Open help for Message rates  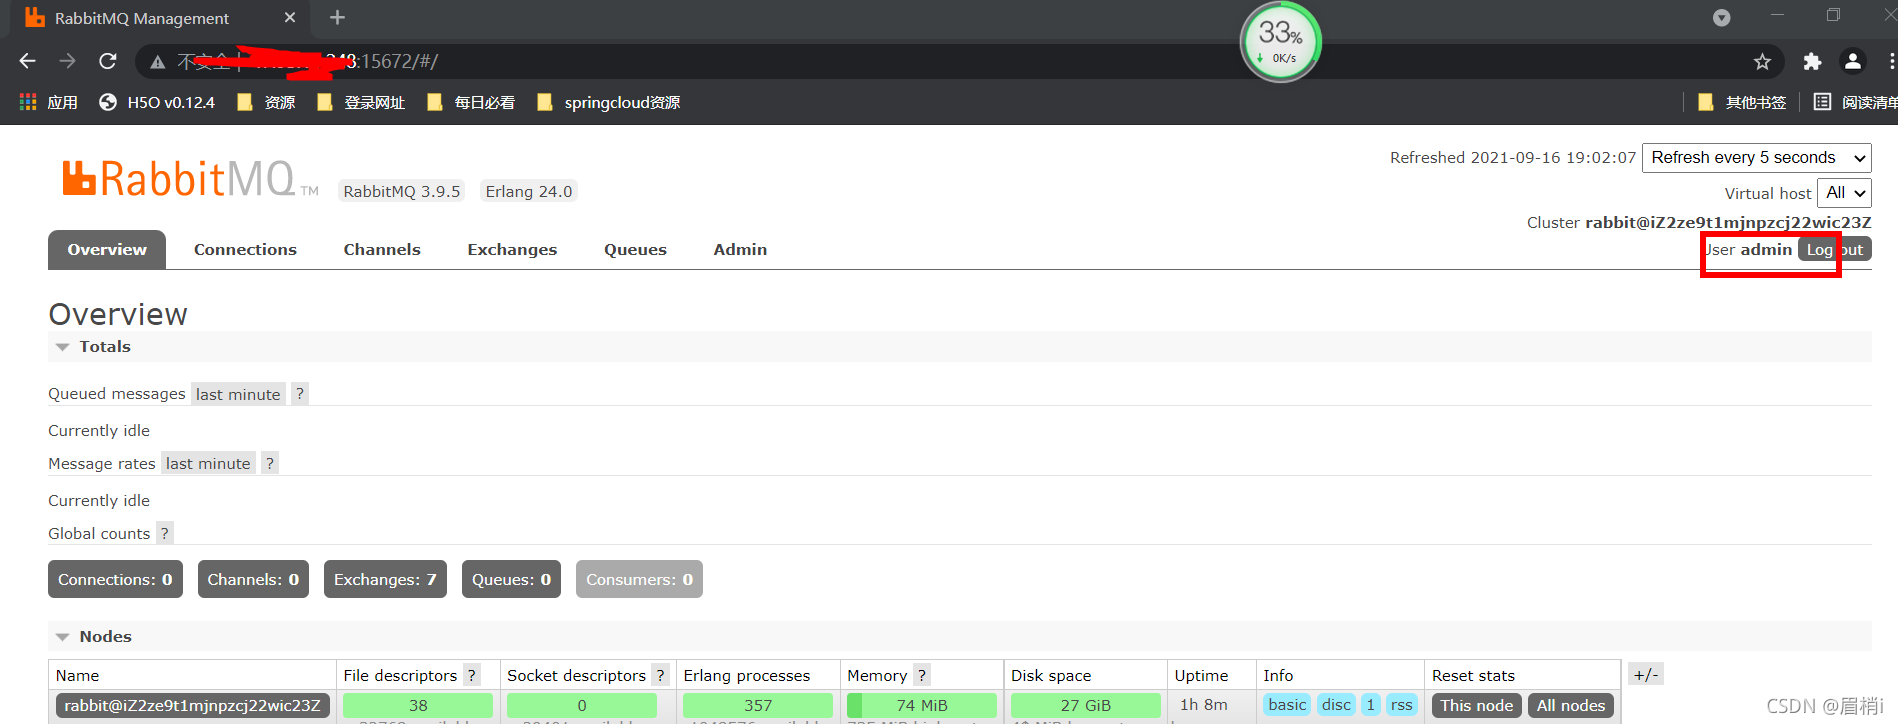(269, 463)
